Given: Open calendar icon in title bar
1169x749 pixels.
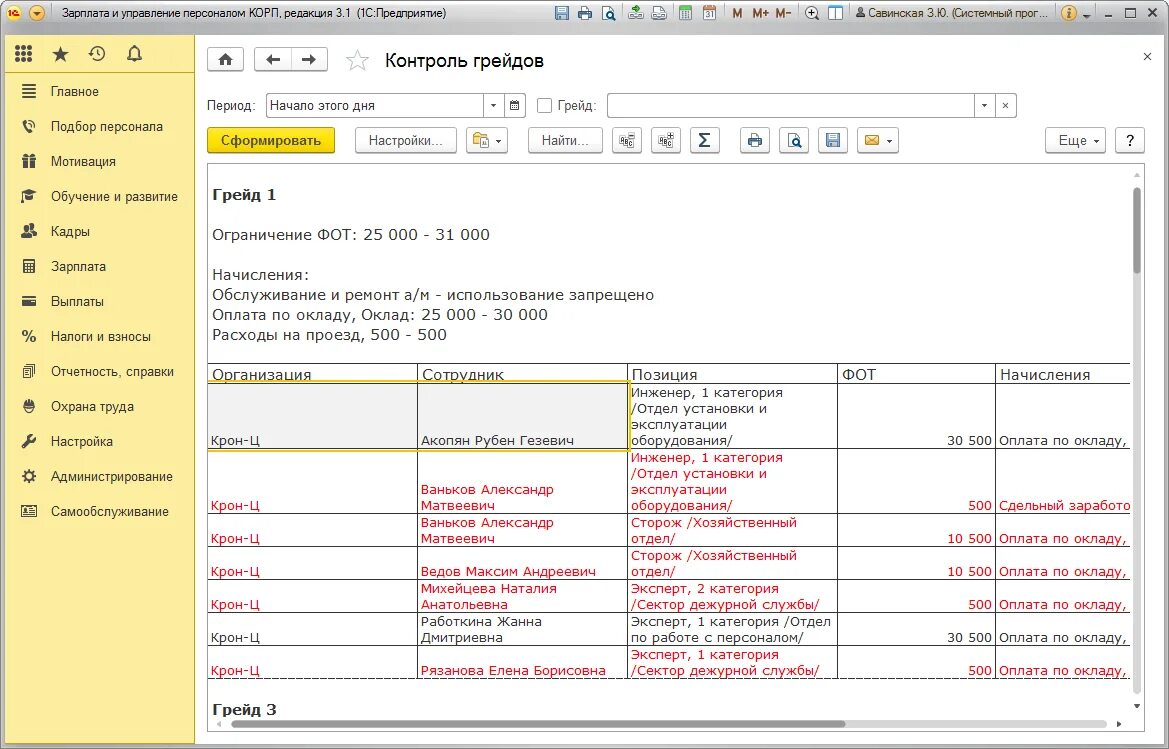Looking at the screenshot, I should [709, 13].
